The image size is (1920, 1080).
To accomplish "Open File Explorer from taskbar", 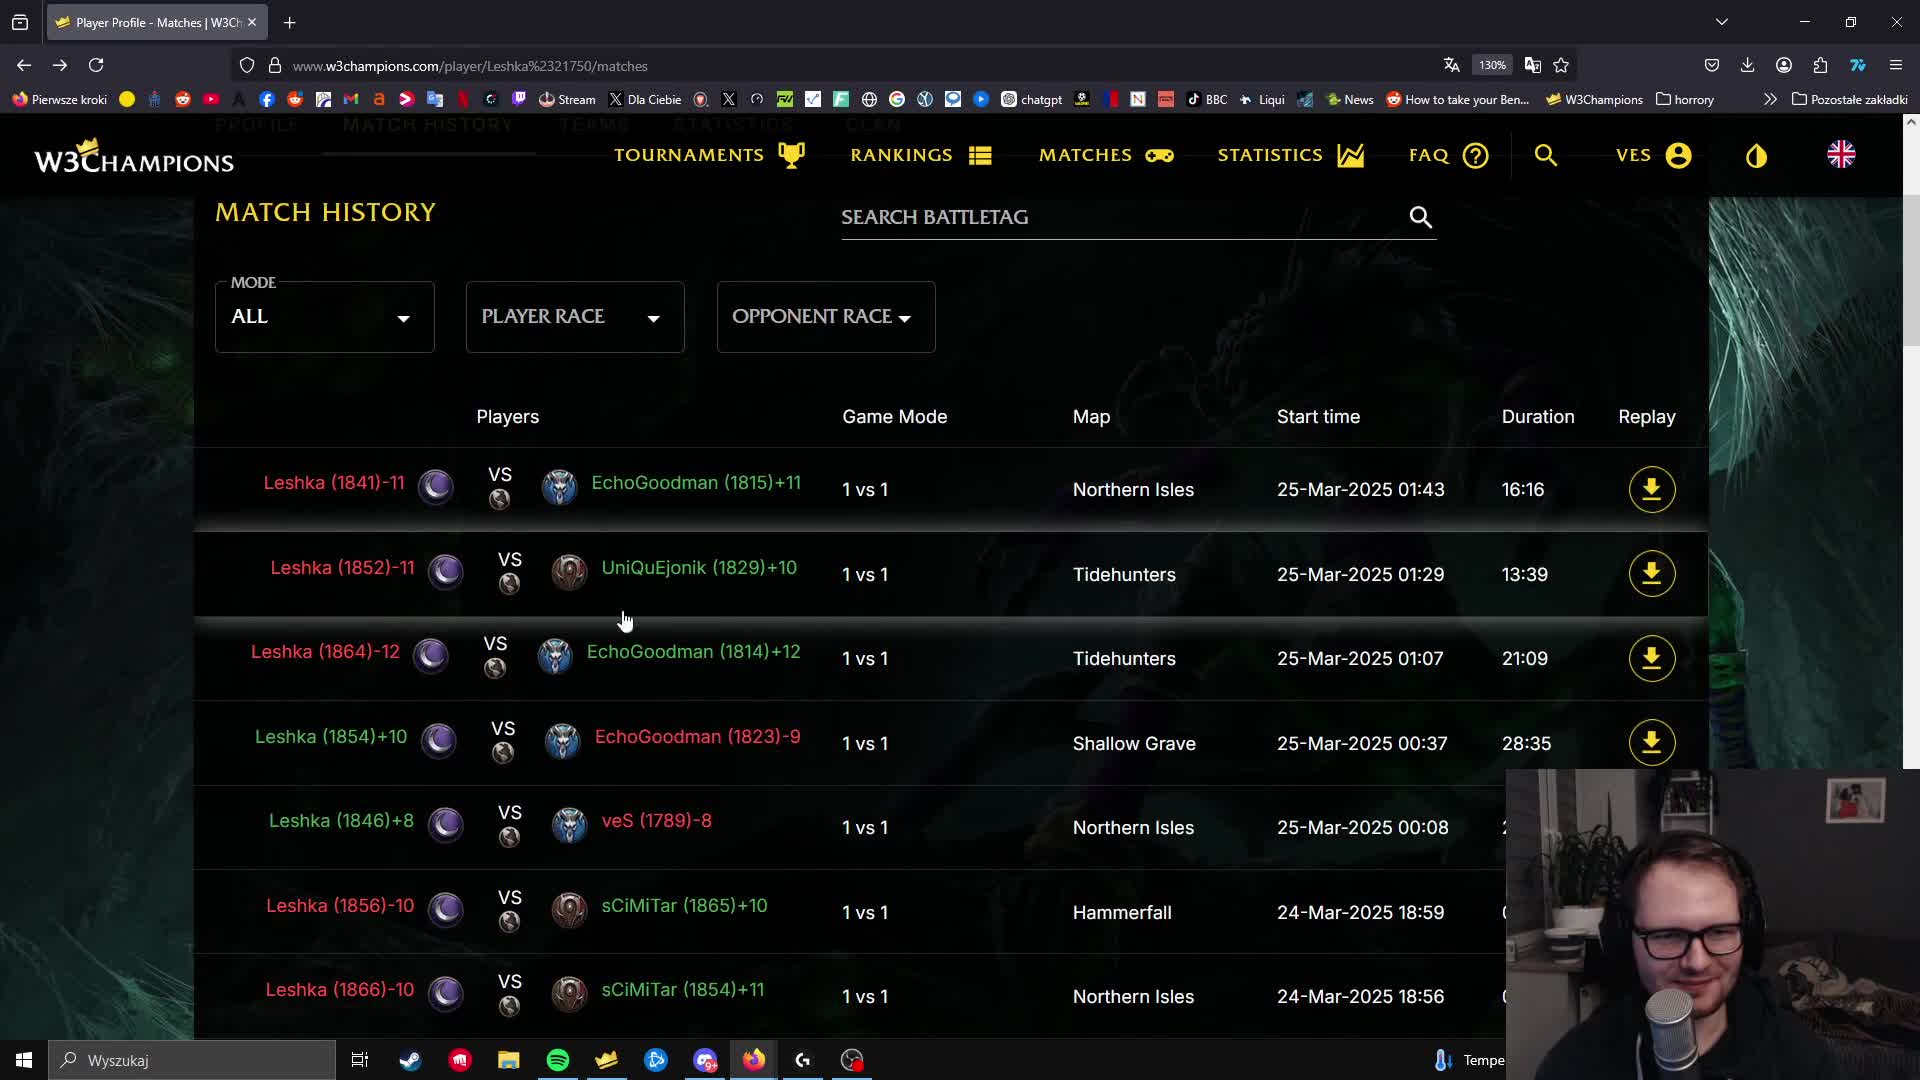I will 508,1060.
